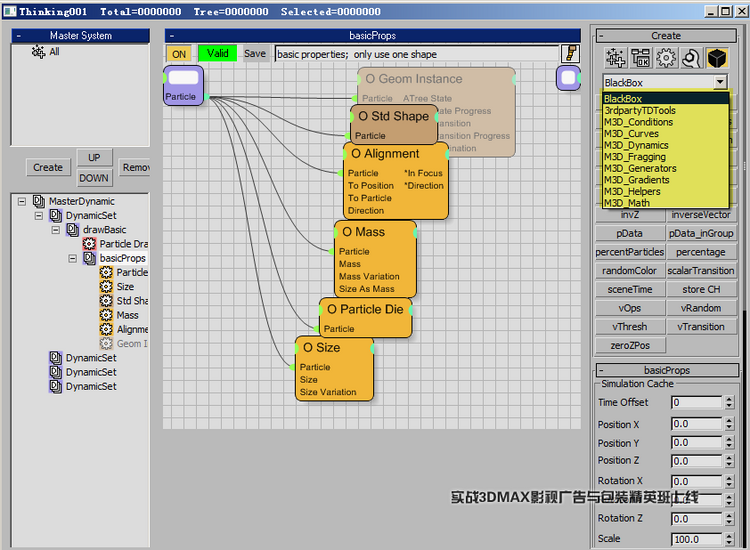The width and height of the screenshot is (750, 550).
Task: Click the Remove button
Action: click(x=134, y=167)
